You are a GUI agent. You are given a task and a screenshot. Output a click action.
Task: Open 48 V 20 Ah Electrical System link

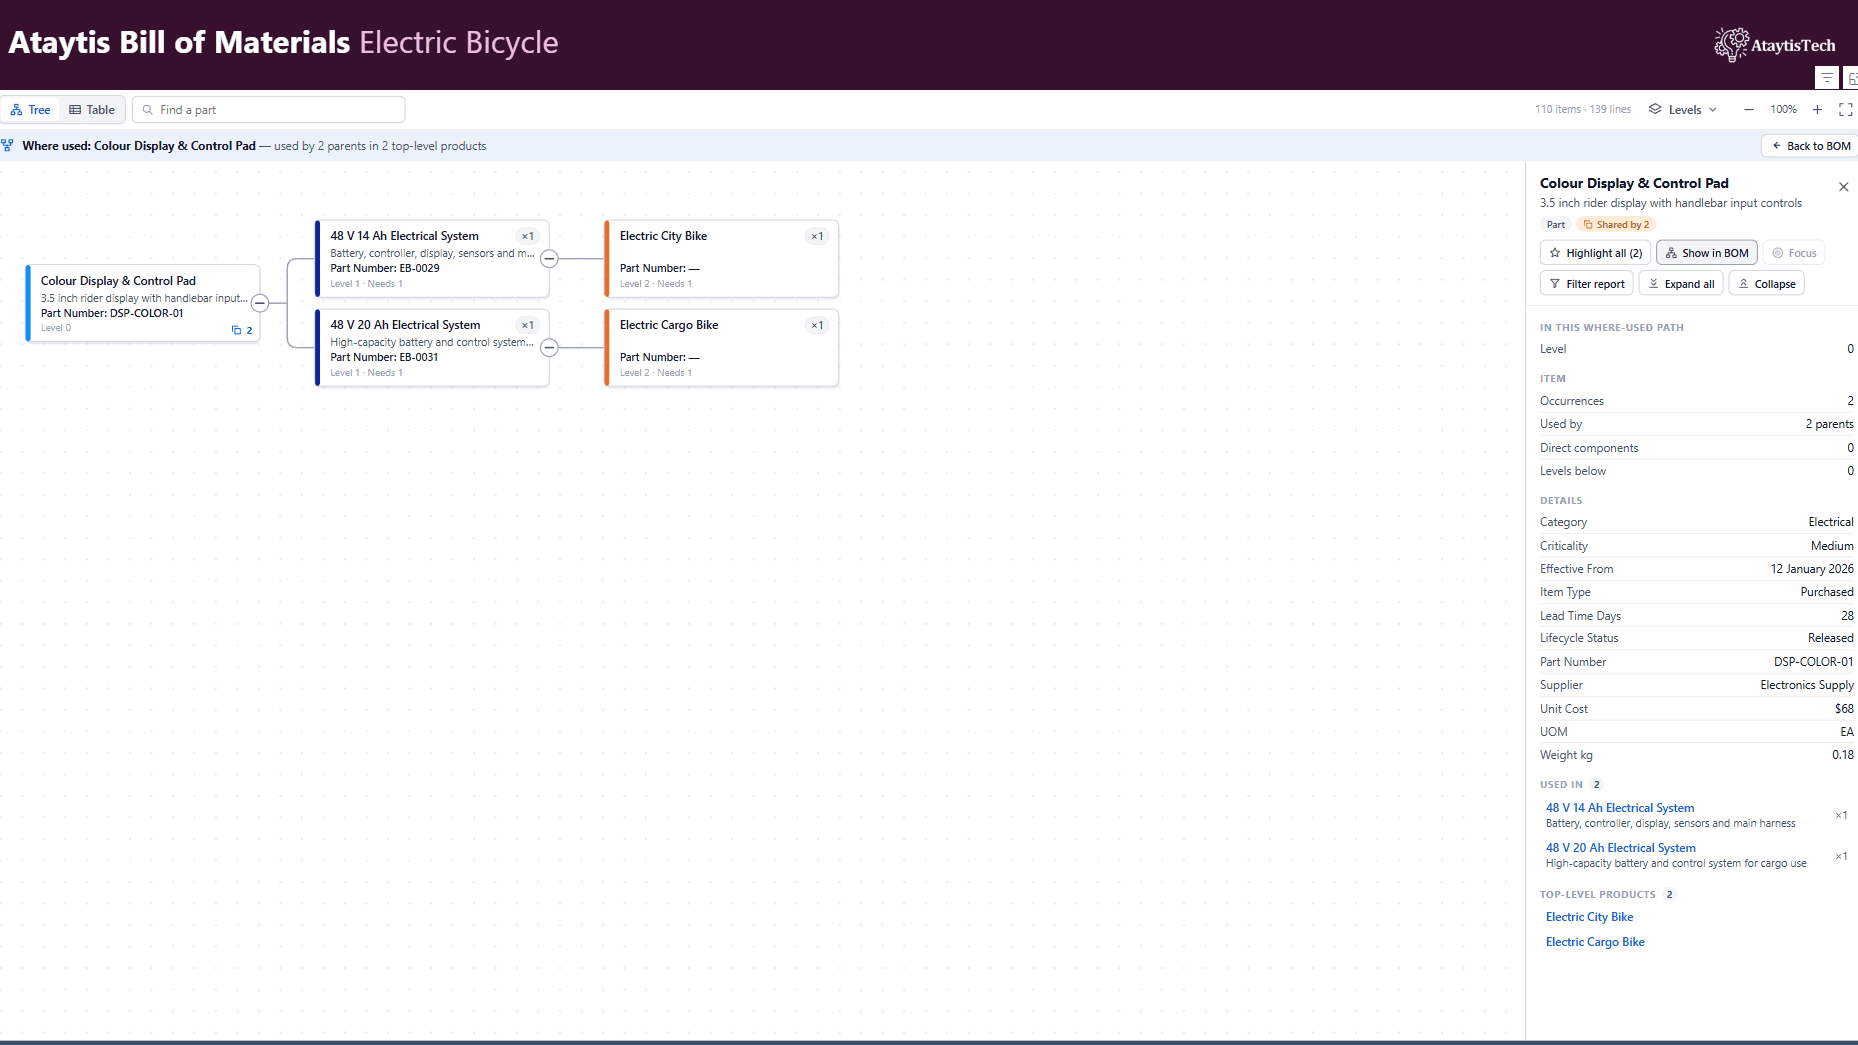[x=1621, y=848]
